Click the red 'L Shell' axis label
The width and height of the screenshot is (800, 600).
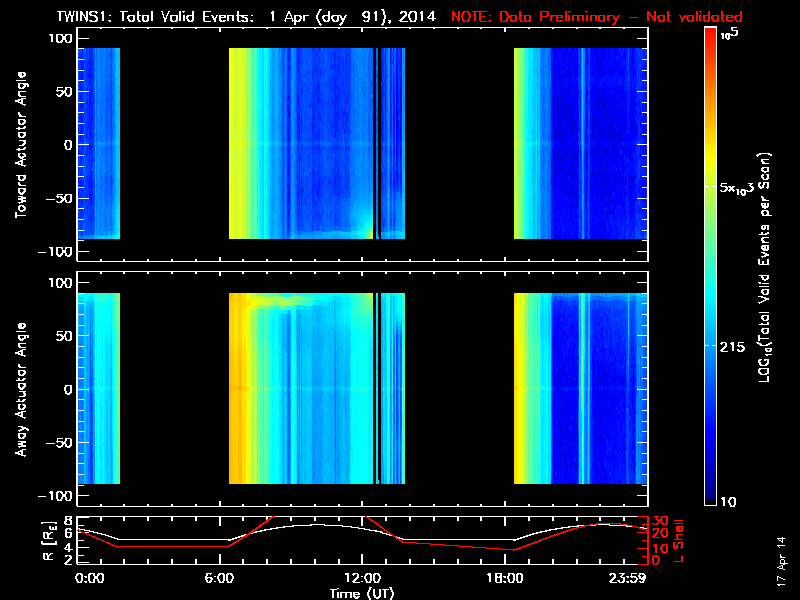[x=678, y=541]
